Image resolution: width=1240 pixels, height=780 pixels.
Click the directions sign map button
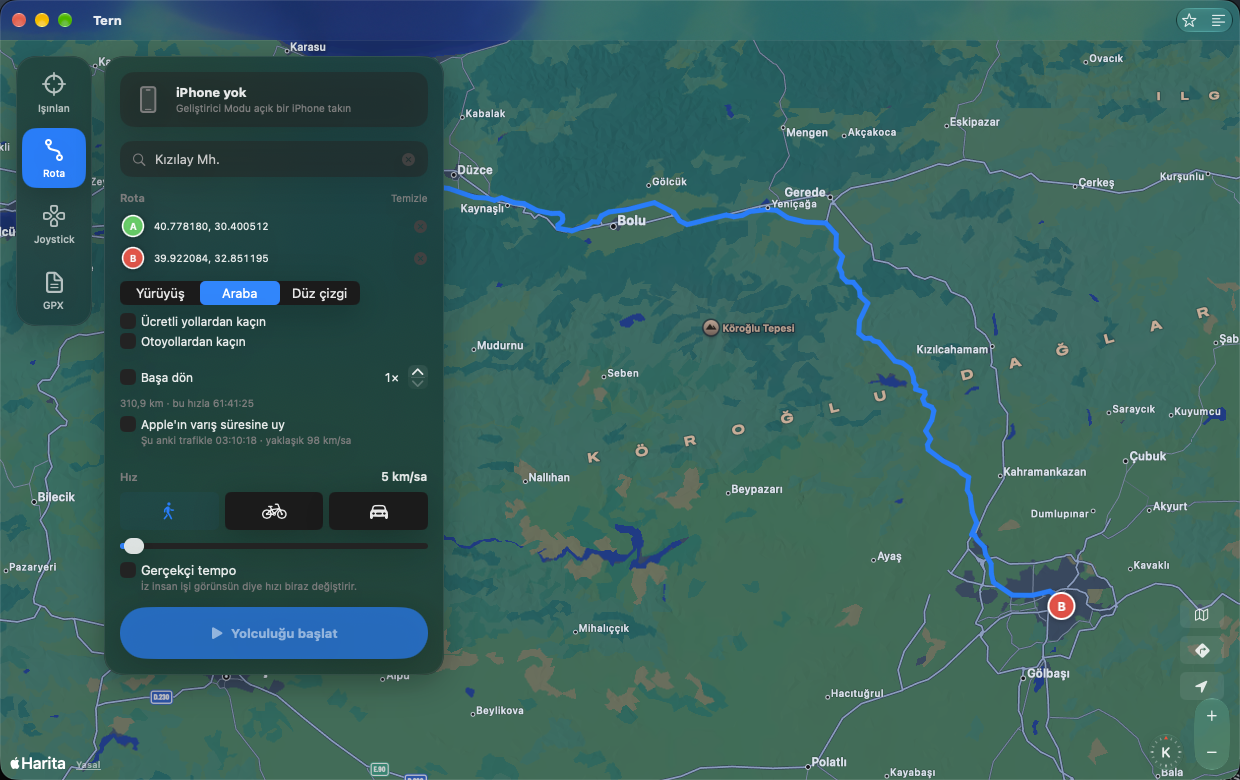(1202, 650)
